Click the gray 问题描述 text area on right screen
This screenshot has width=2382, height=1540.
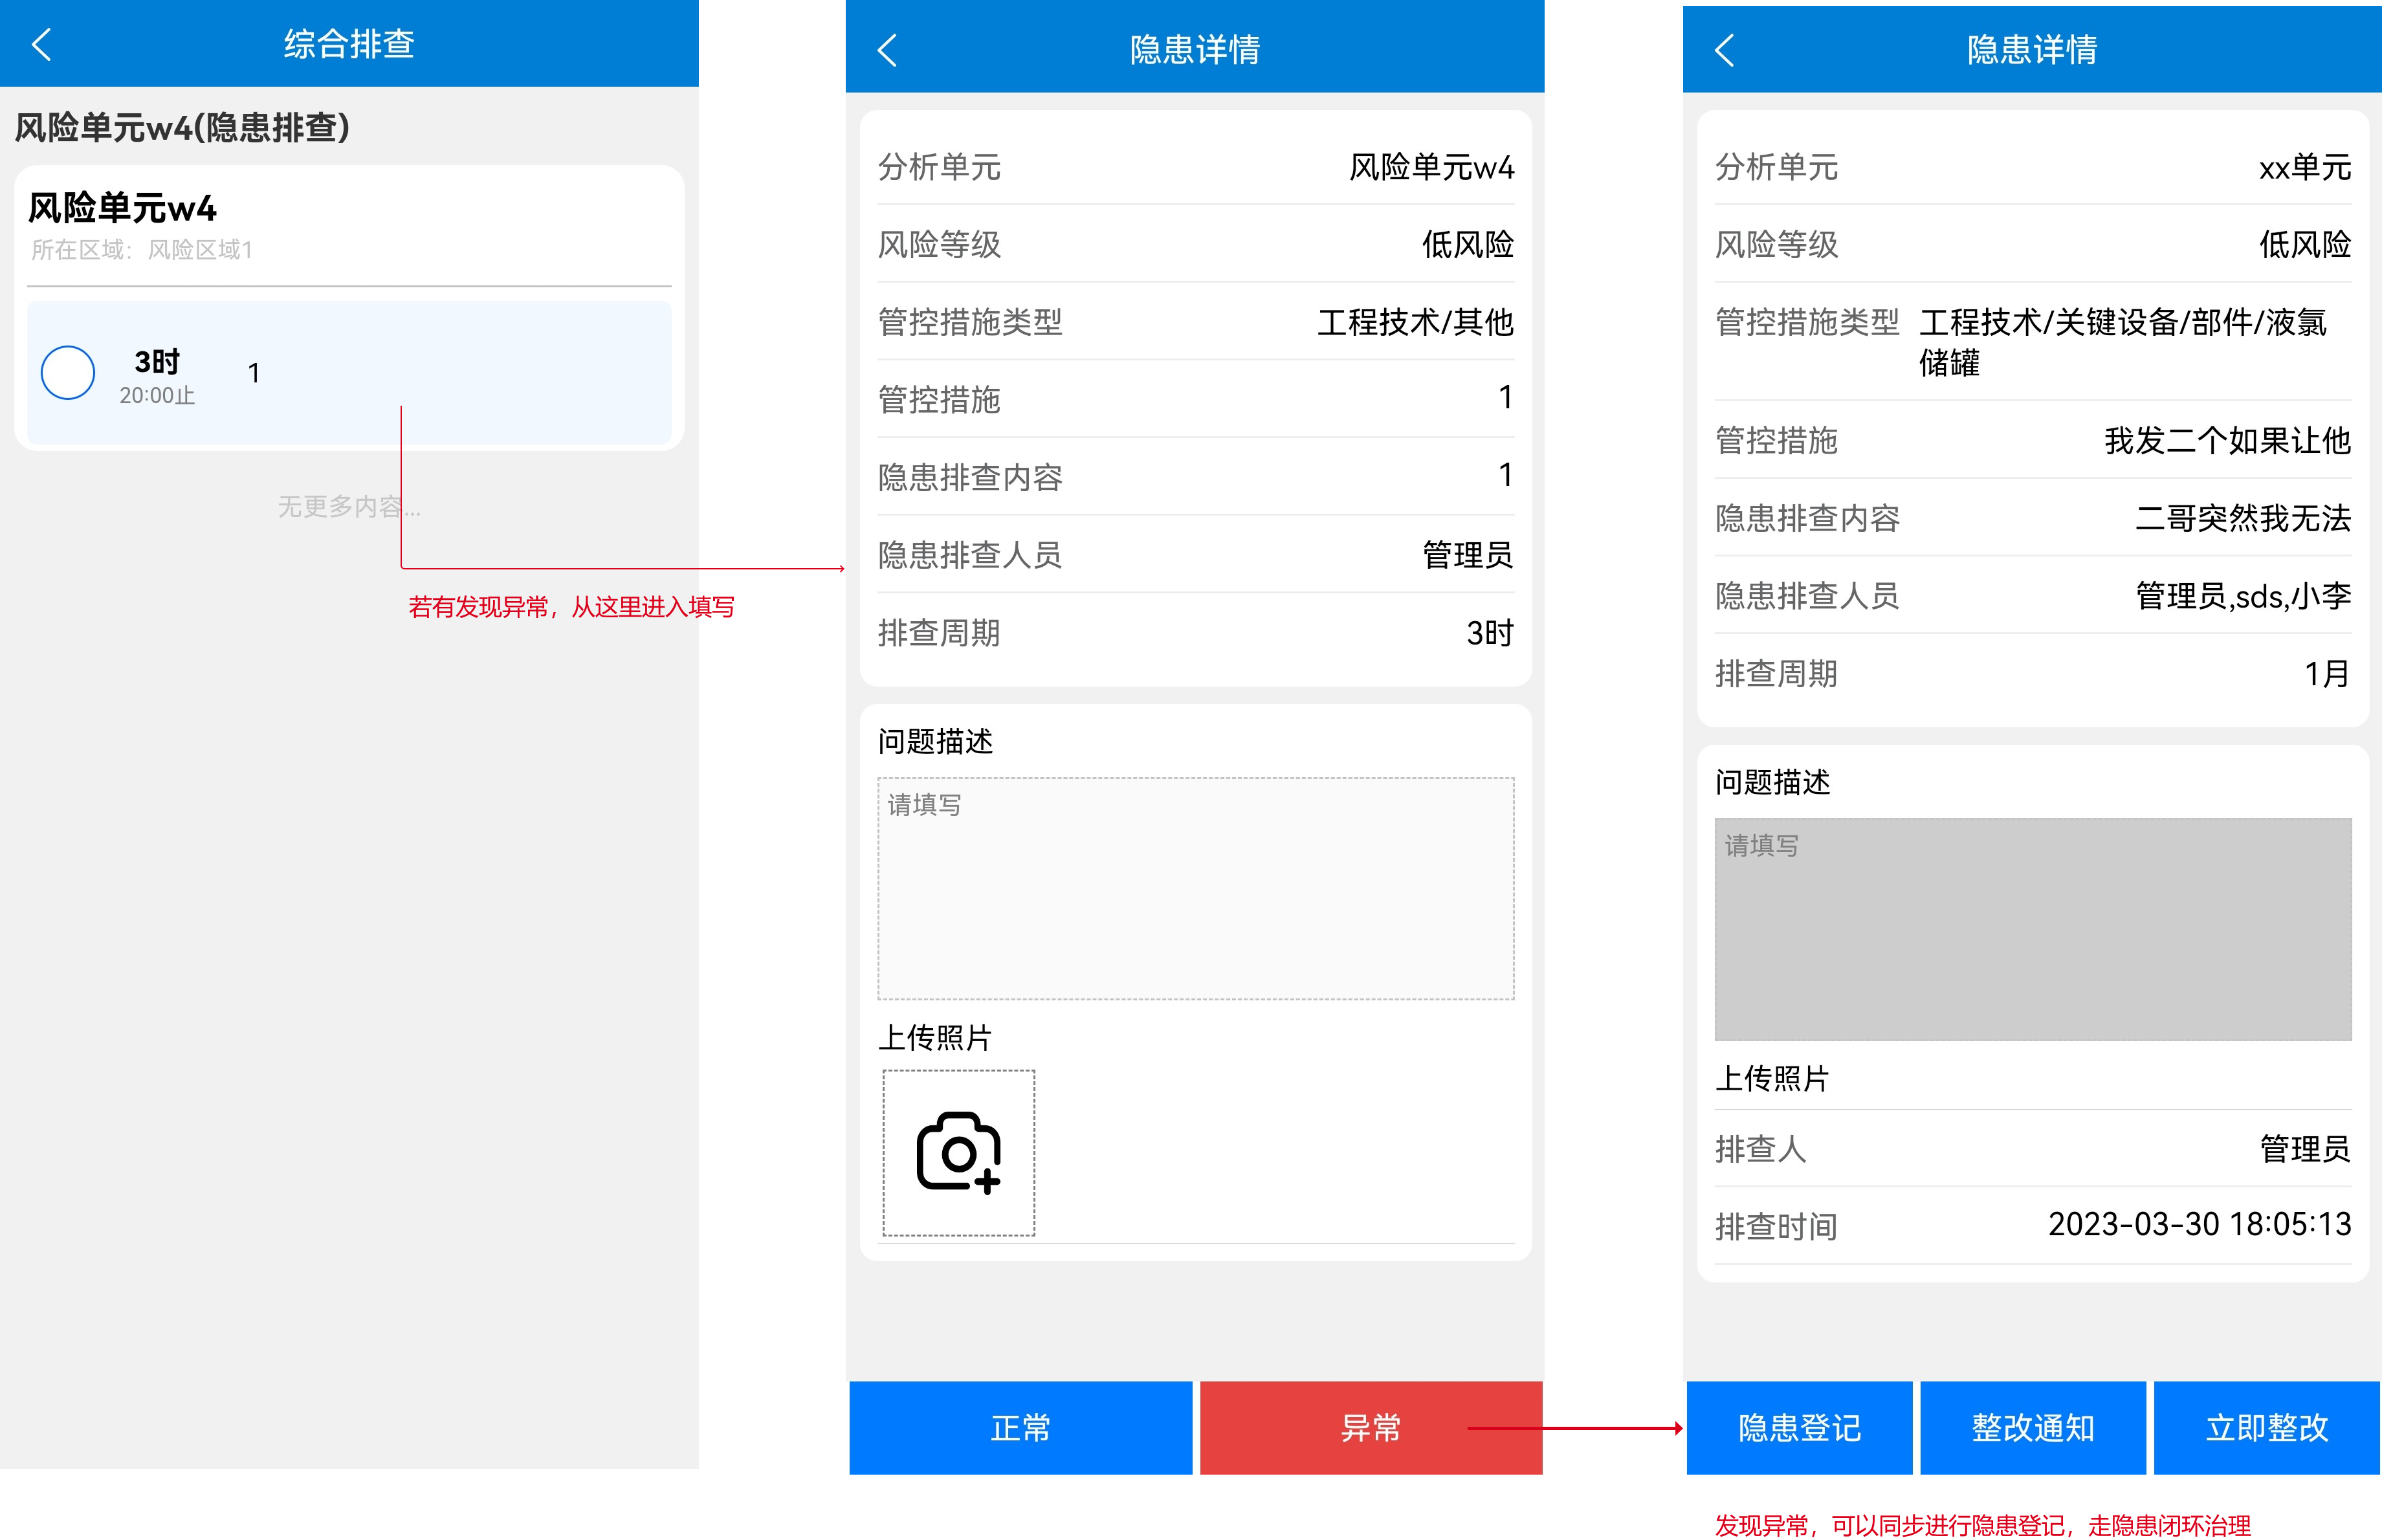(x=2032, y=929)
